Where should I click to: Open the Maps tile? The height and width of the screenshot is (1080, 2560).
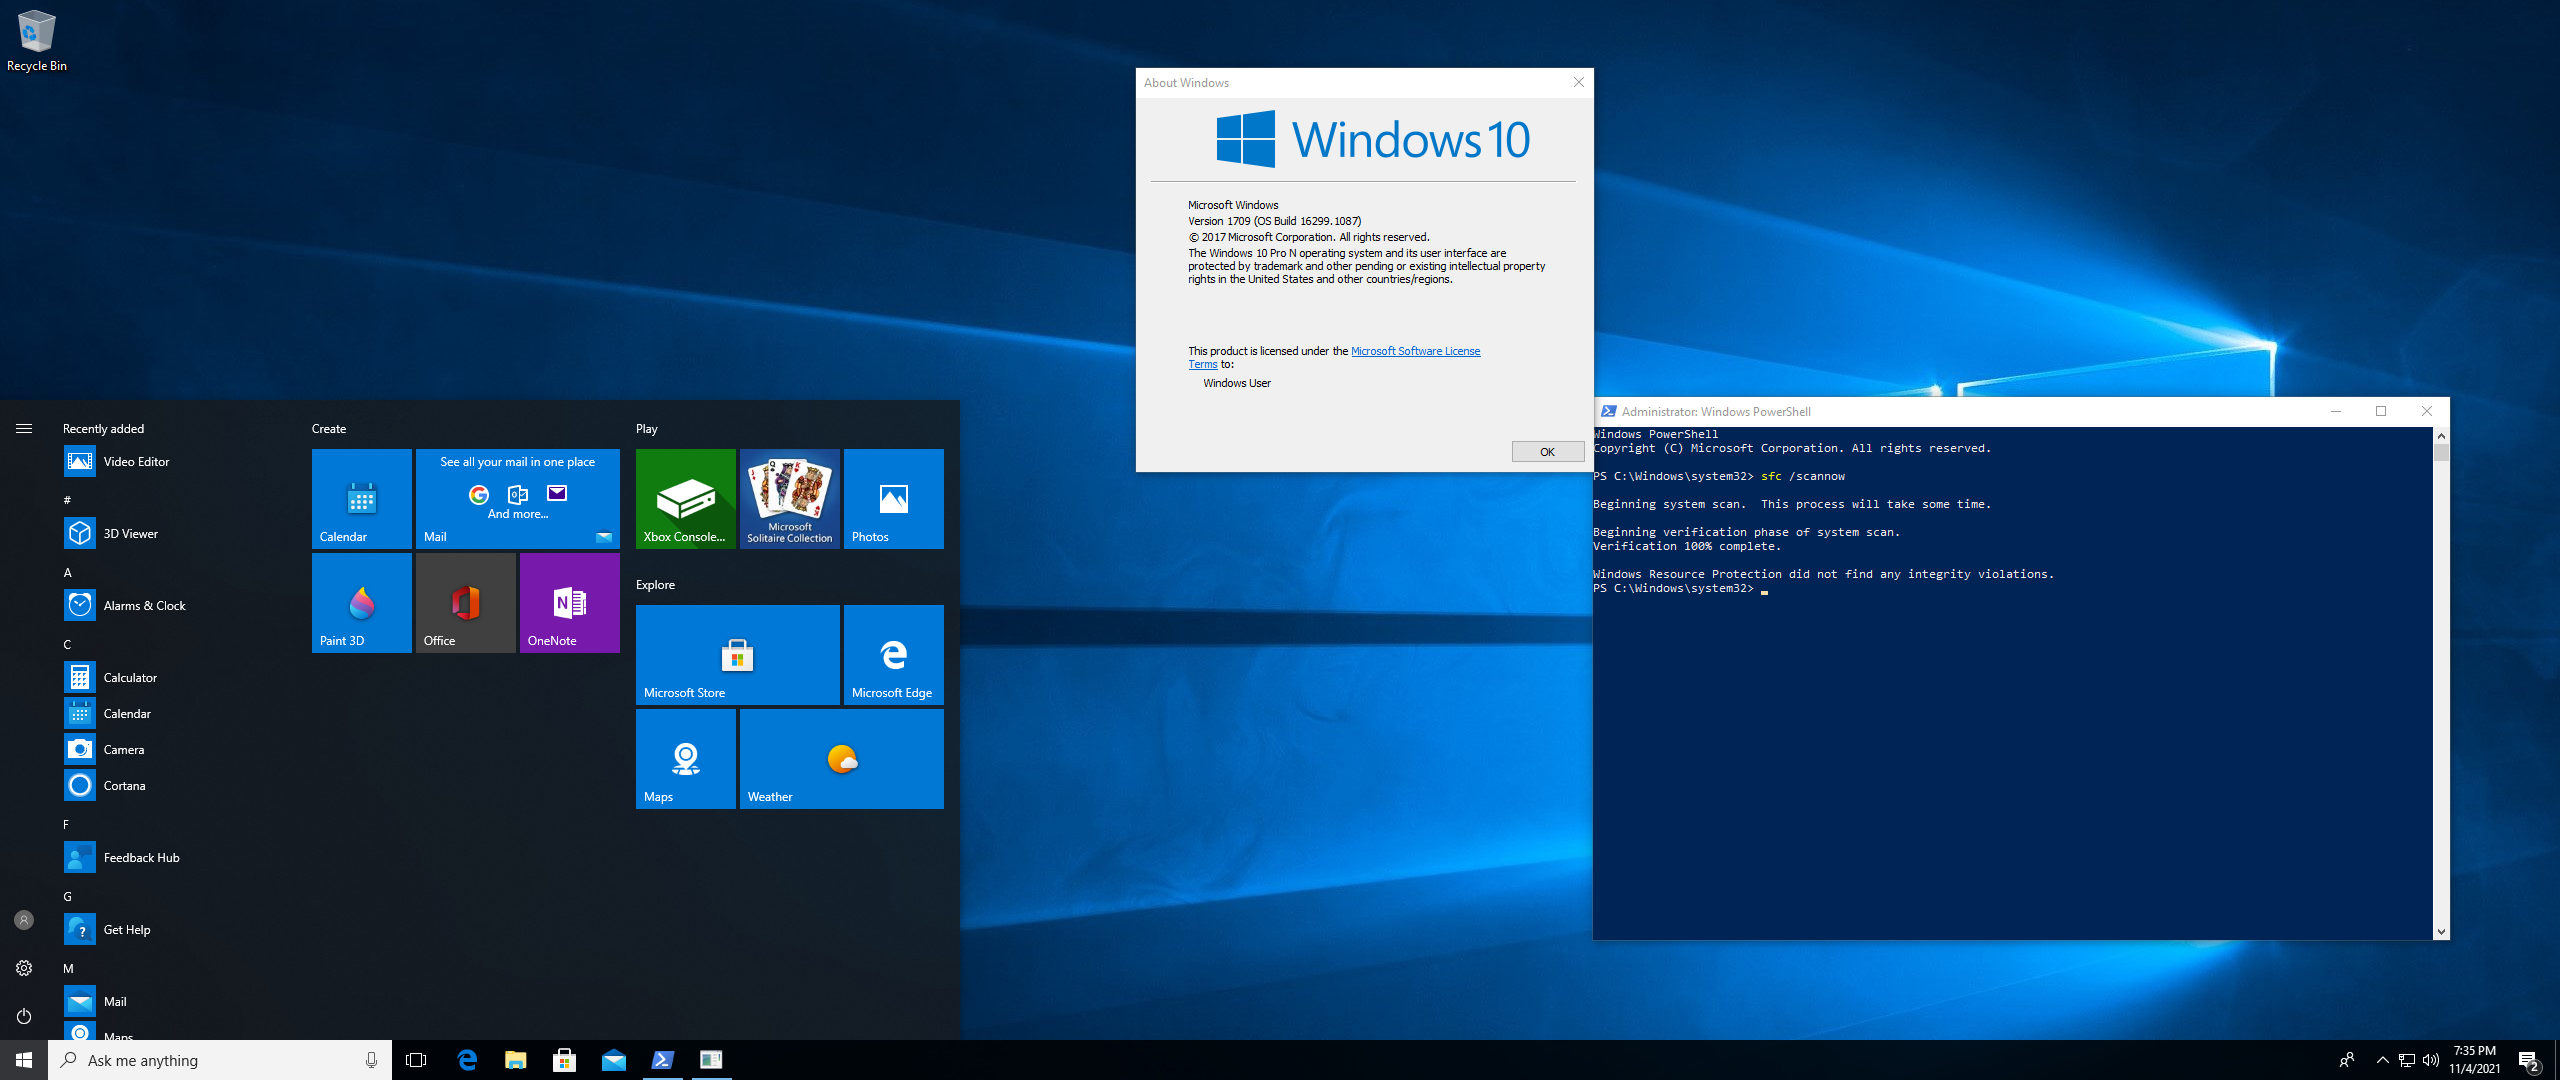click(x=686, y=759)
